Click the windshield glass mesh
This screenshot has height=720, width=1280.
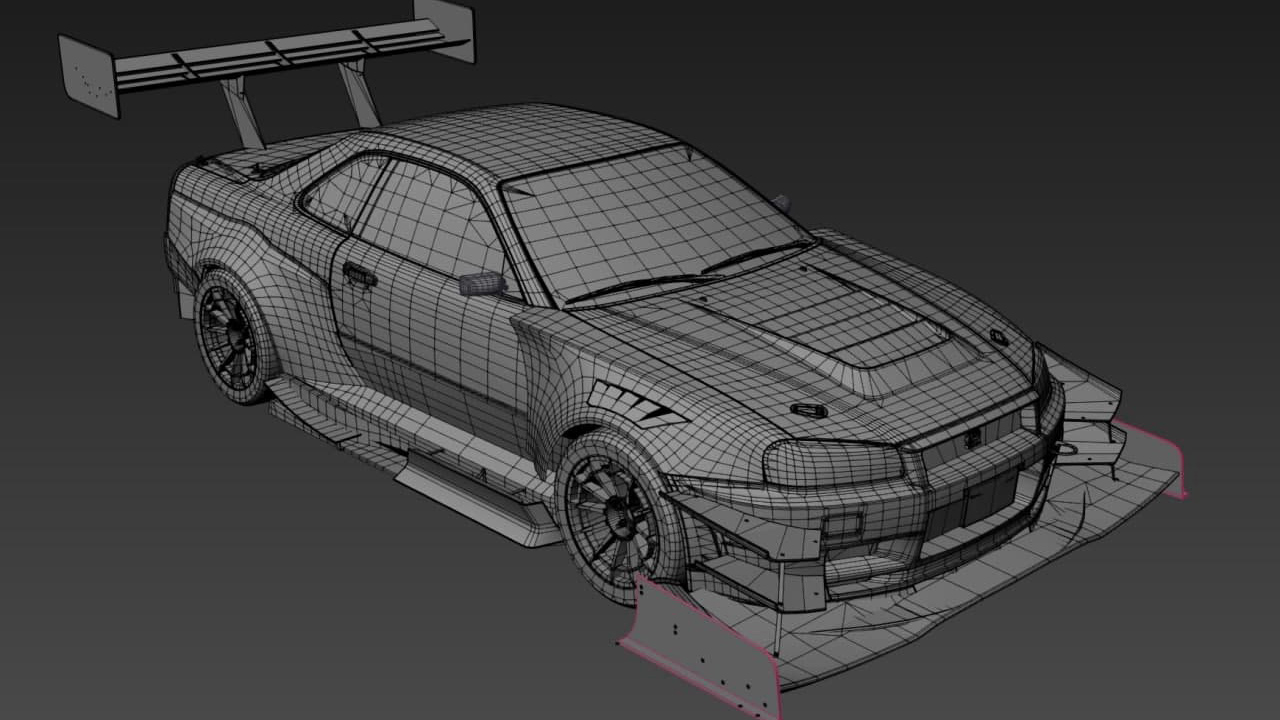(640, 220)
